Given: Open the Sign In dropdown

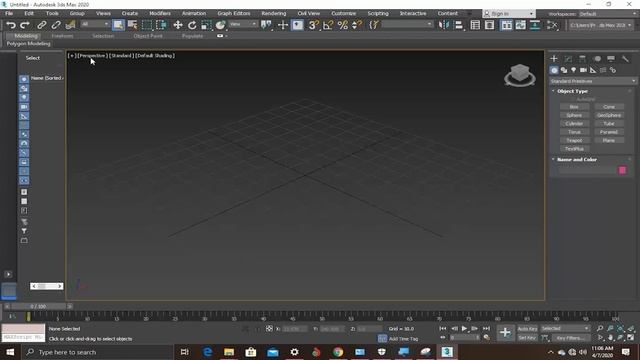Looking at the screenshot, I should (x=508, y=13).
